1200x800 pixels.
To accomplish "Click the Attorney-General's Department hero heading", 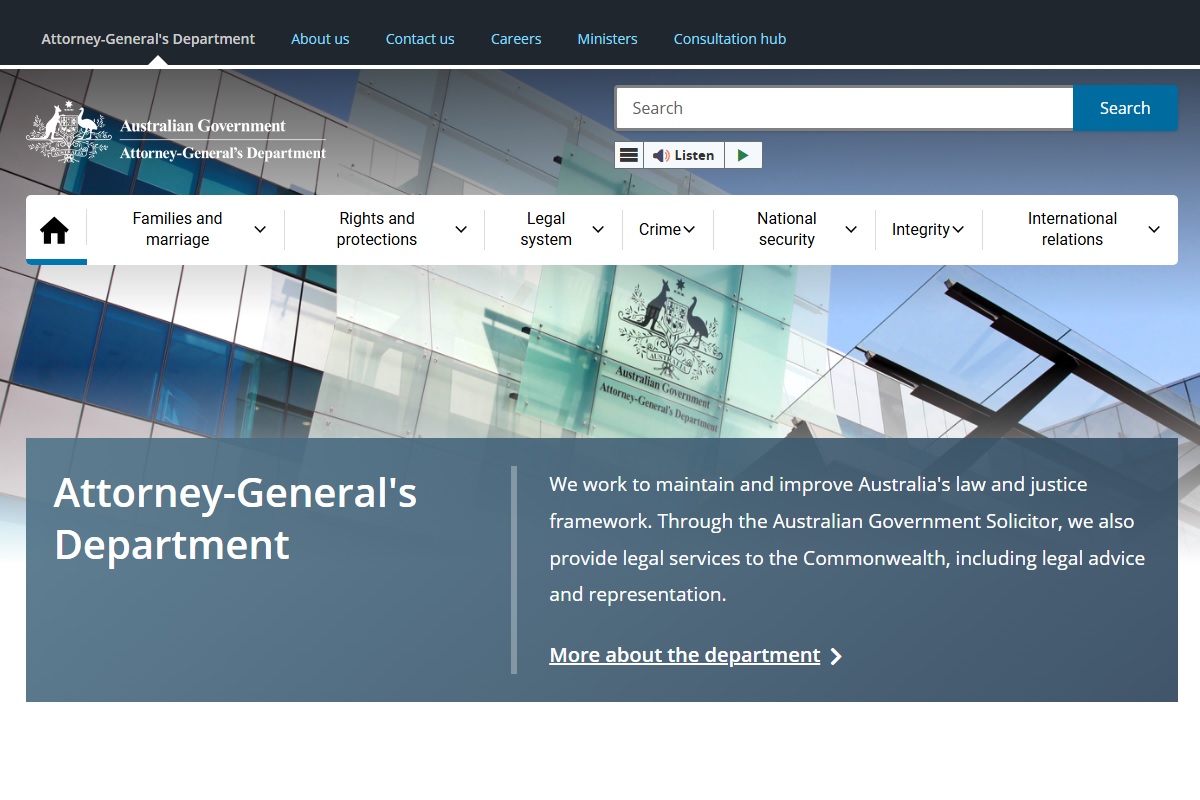I will point(235,519).
